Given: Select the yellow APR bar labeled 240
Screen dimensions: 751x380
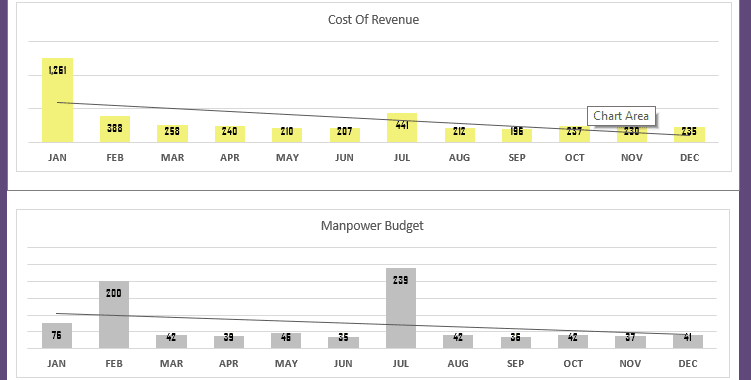Looking at the screenshot, I should coord(229,134).
